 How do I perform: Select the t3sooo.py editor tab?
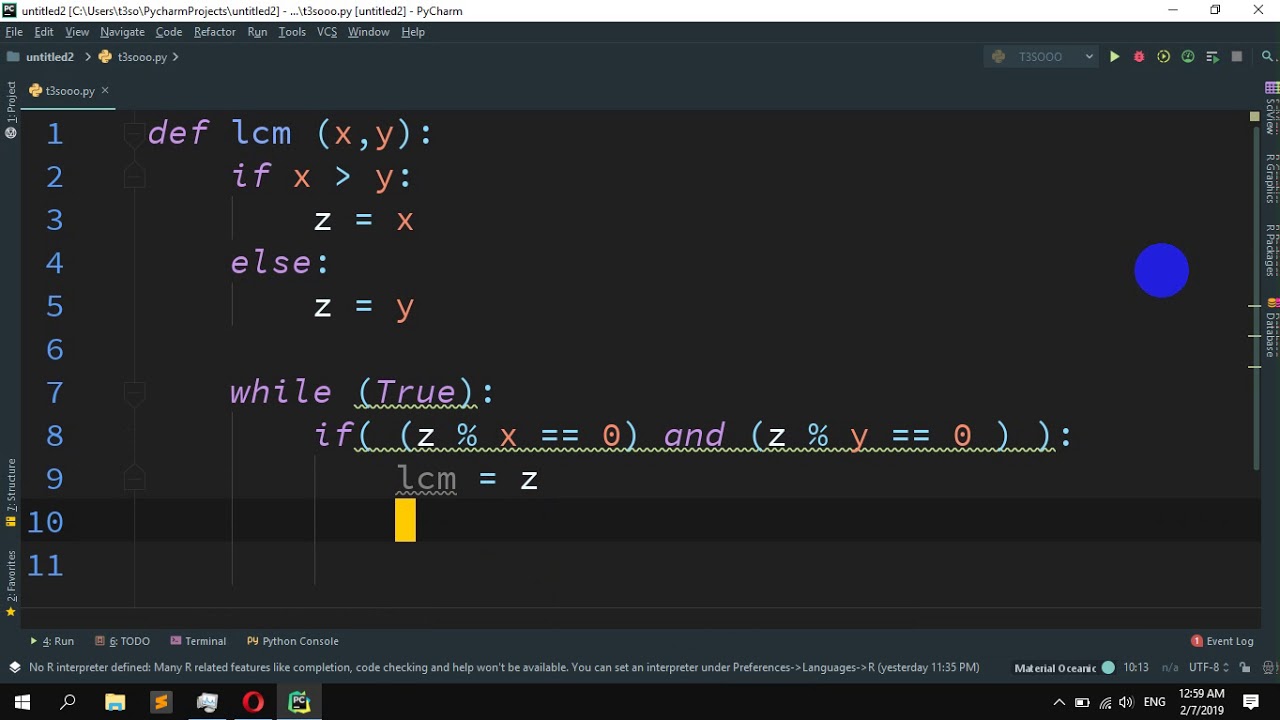coord(69,91)
